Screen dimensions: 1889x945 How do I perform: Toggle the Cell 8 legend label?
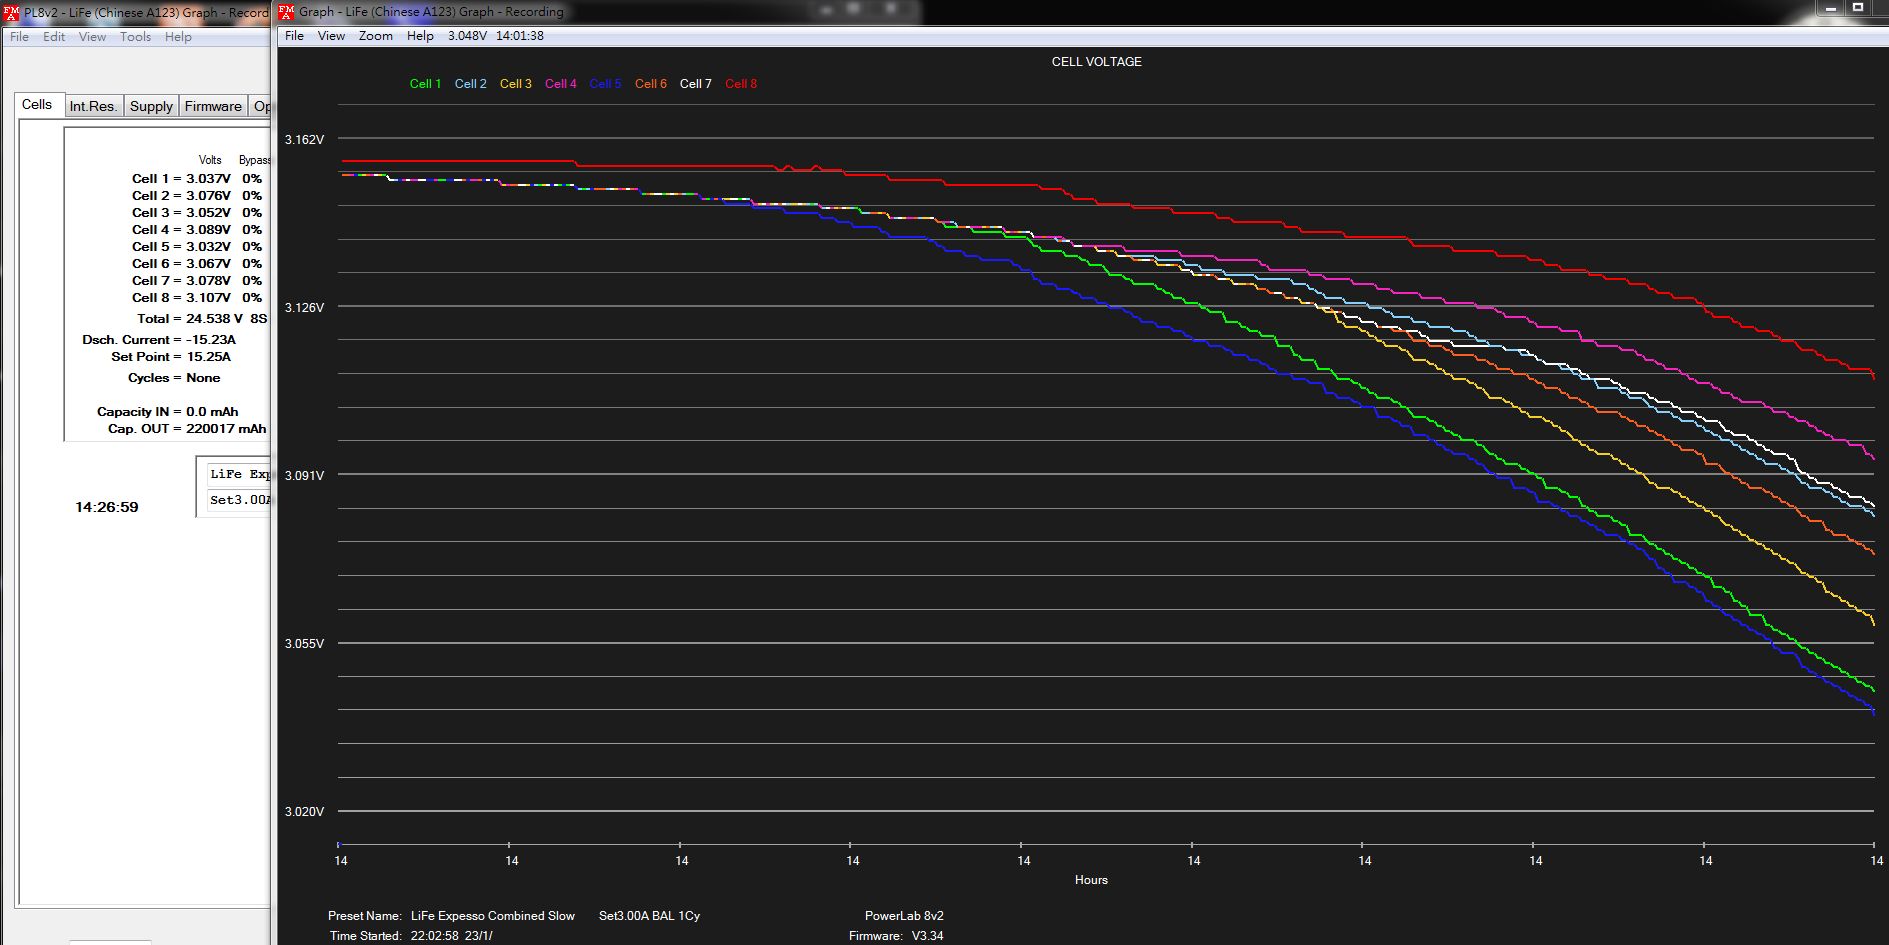741,84
